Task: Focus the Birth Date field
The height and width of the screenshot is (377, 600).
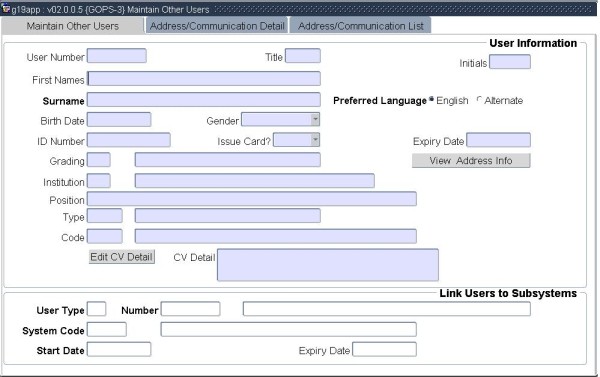Action: 119,119
